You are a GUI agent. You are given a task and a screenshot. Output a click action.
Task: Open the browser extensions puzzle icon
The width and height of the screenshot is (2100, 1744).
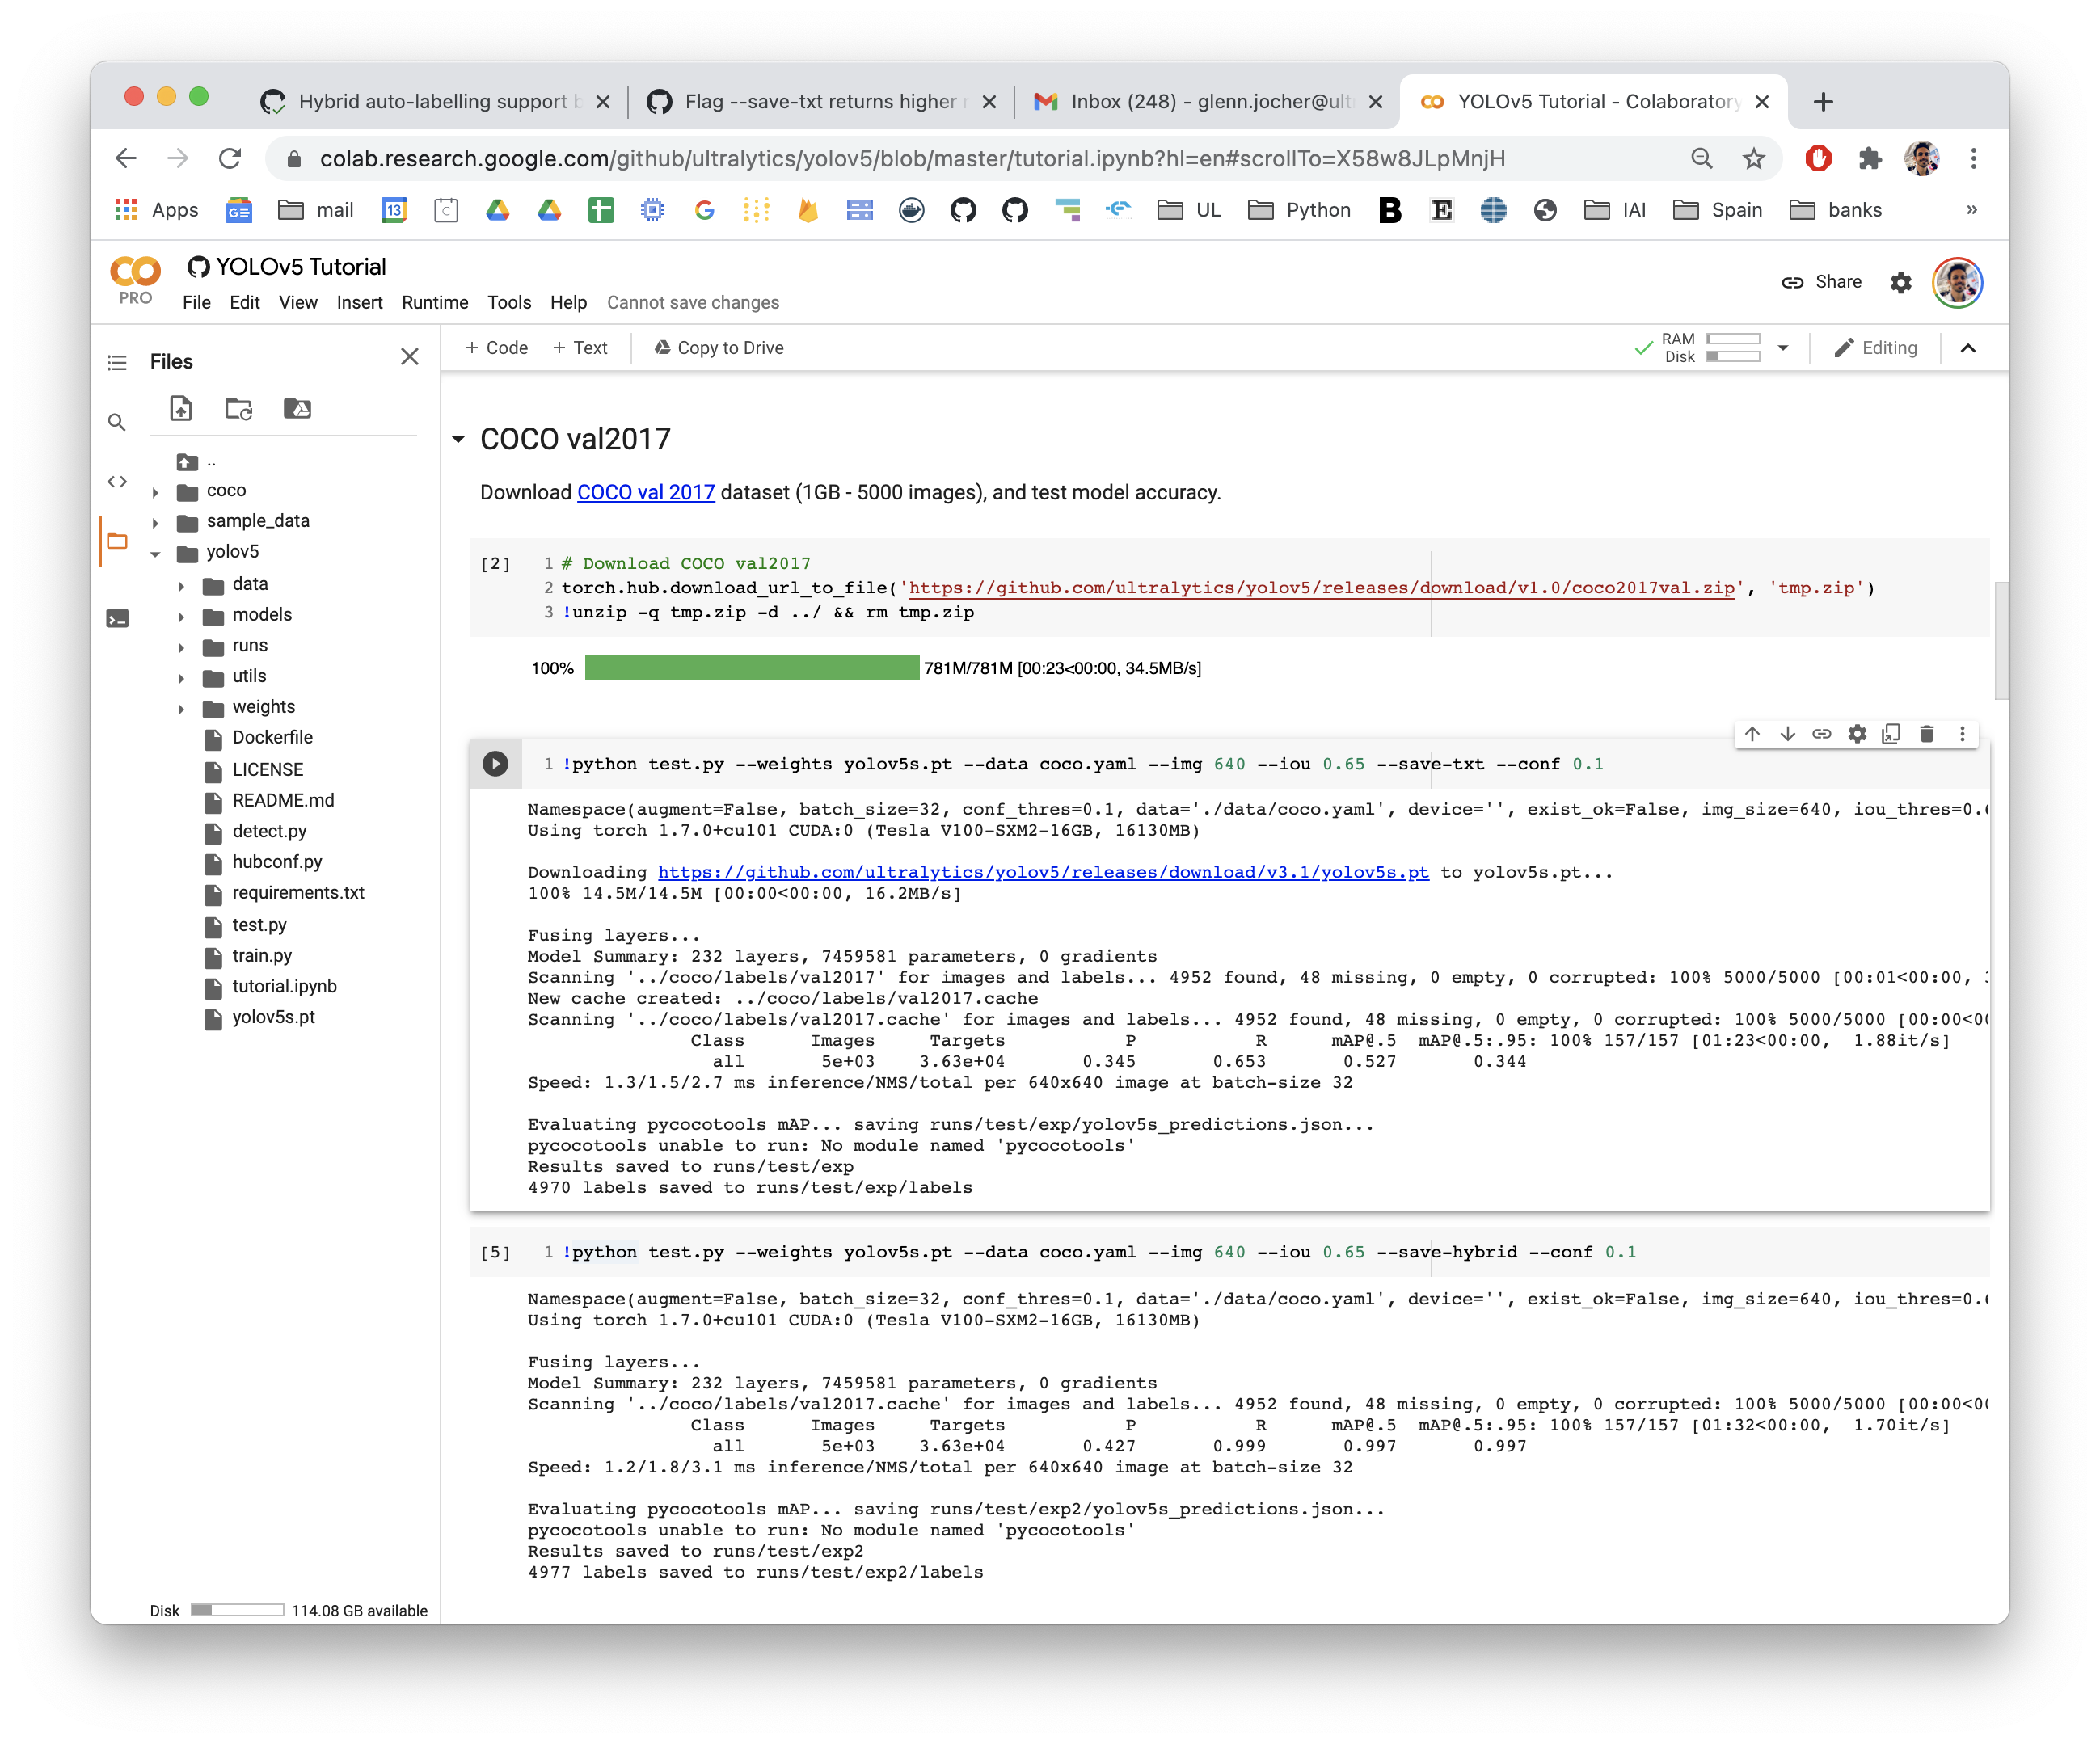(1869, 158)
